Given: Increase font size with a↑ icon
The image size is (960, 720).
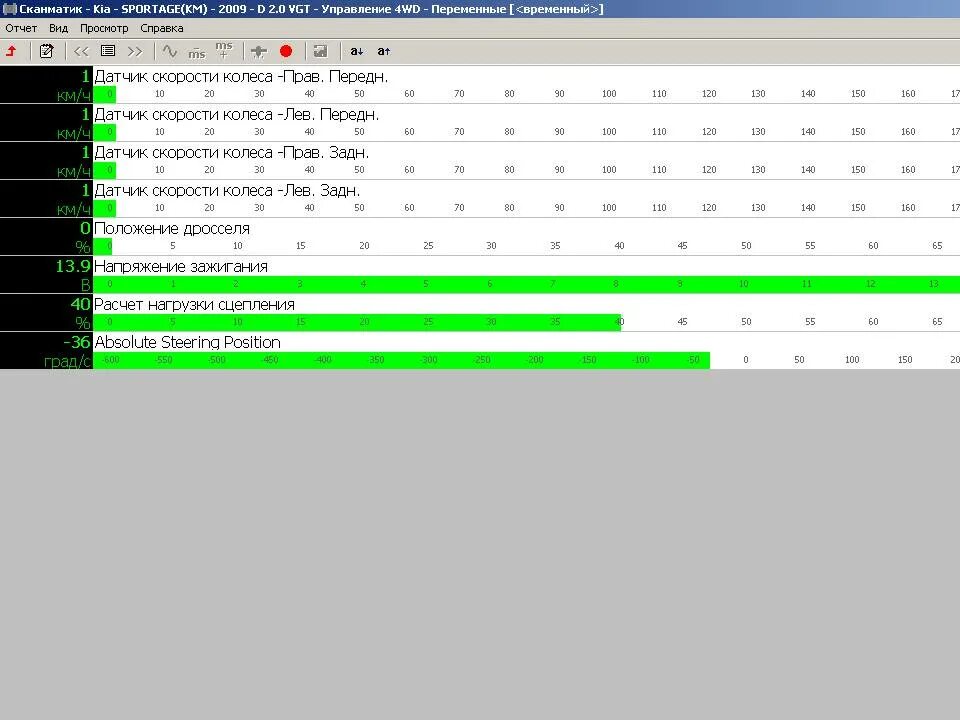Looking at the screenshot, I should (x=383, y=51).
